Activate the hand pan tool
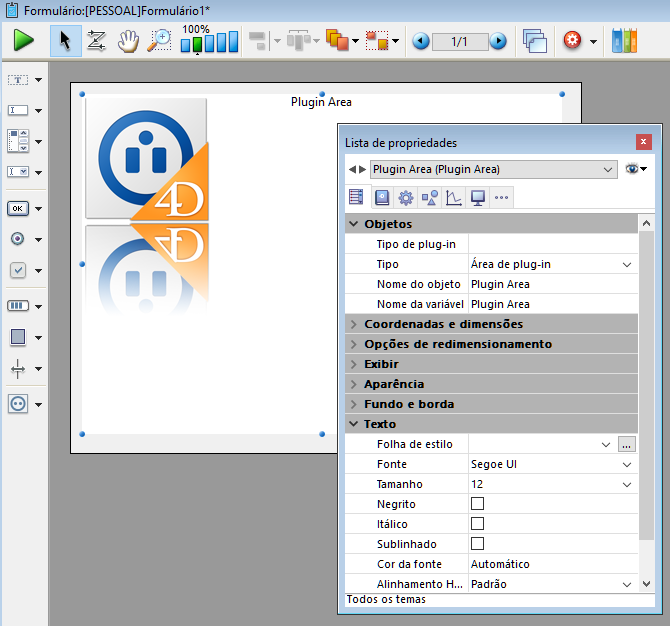Screen dimensions: 670x626 coord(128,41)
